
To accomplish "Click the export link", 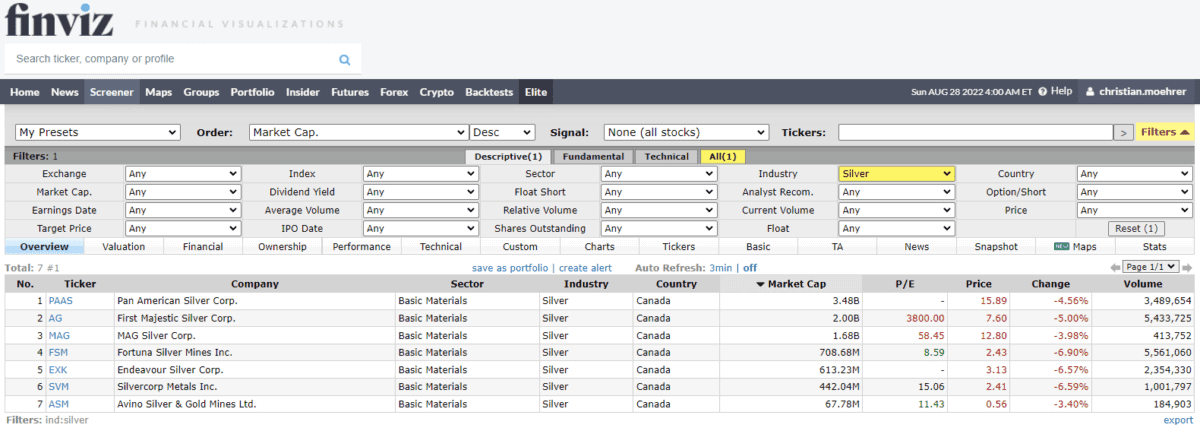I will pos(1178,420).
